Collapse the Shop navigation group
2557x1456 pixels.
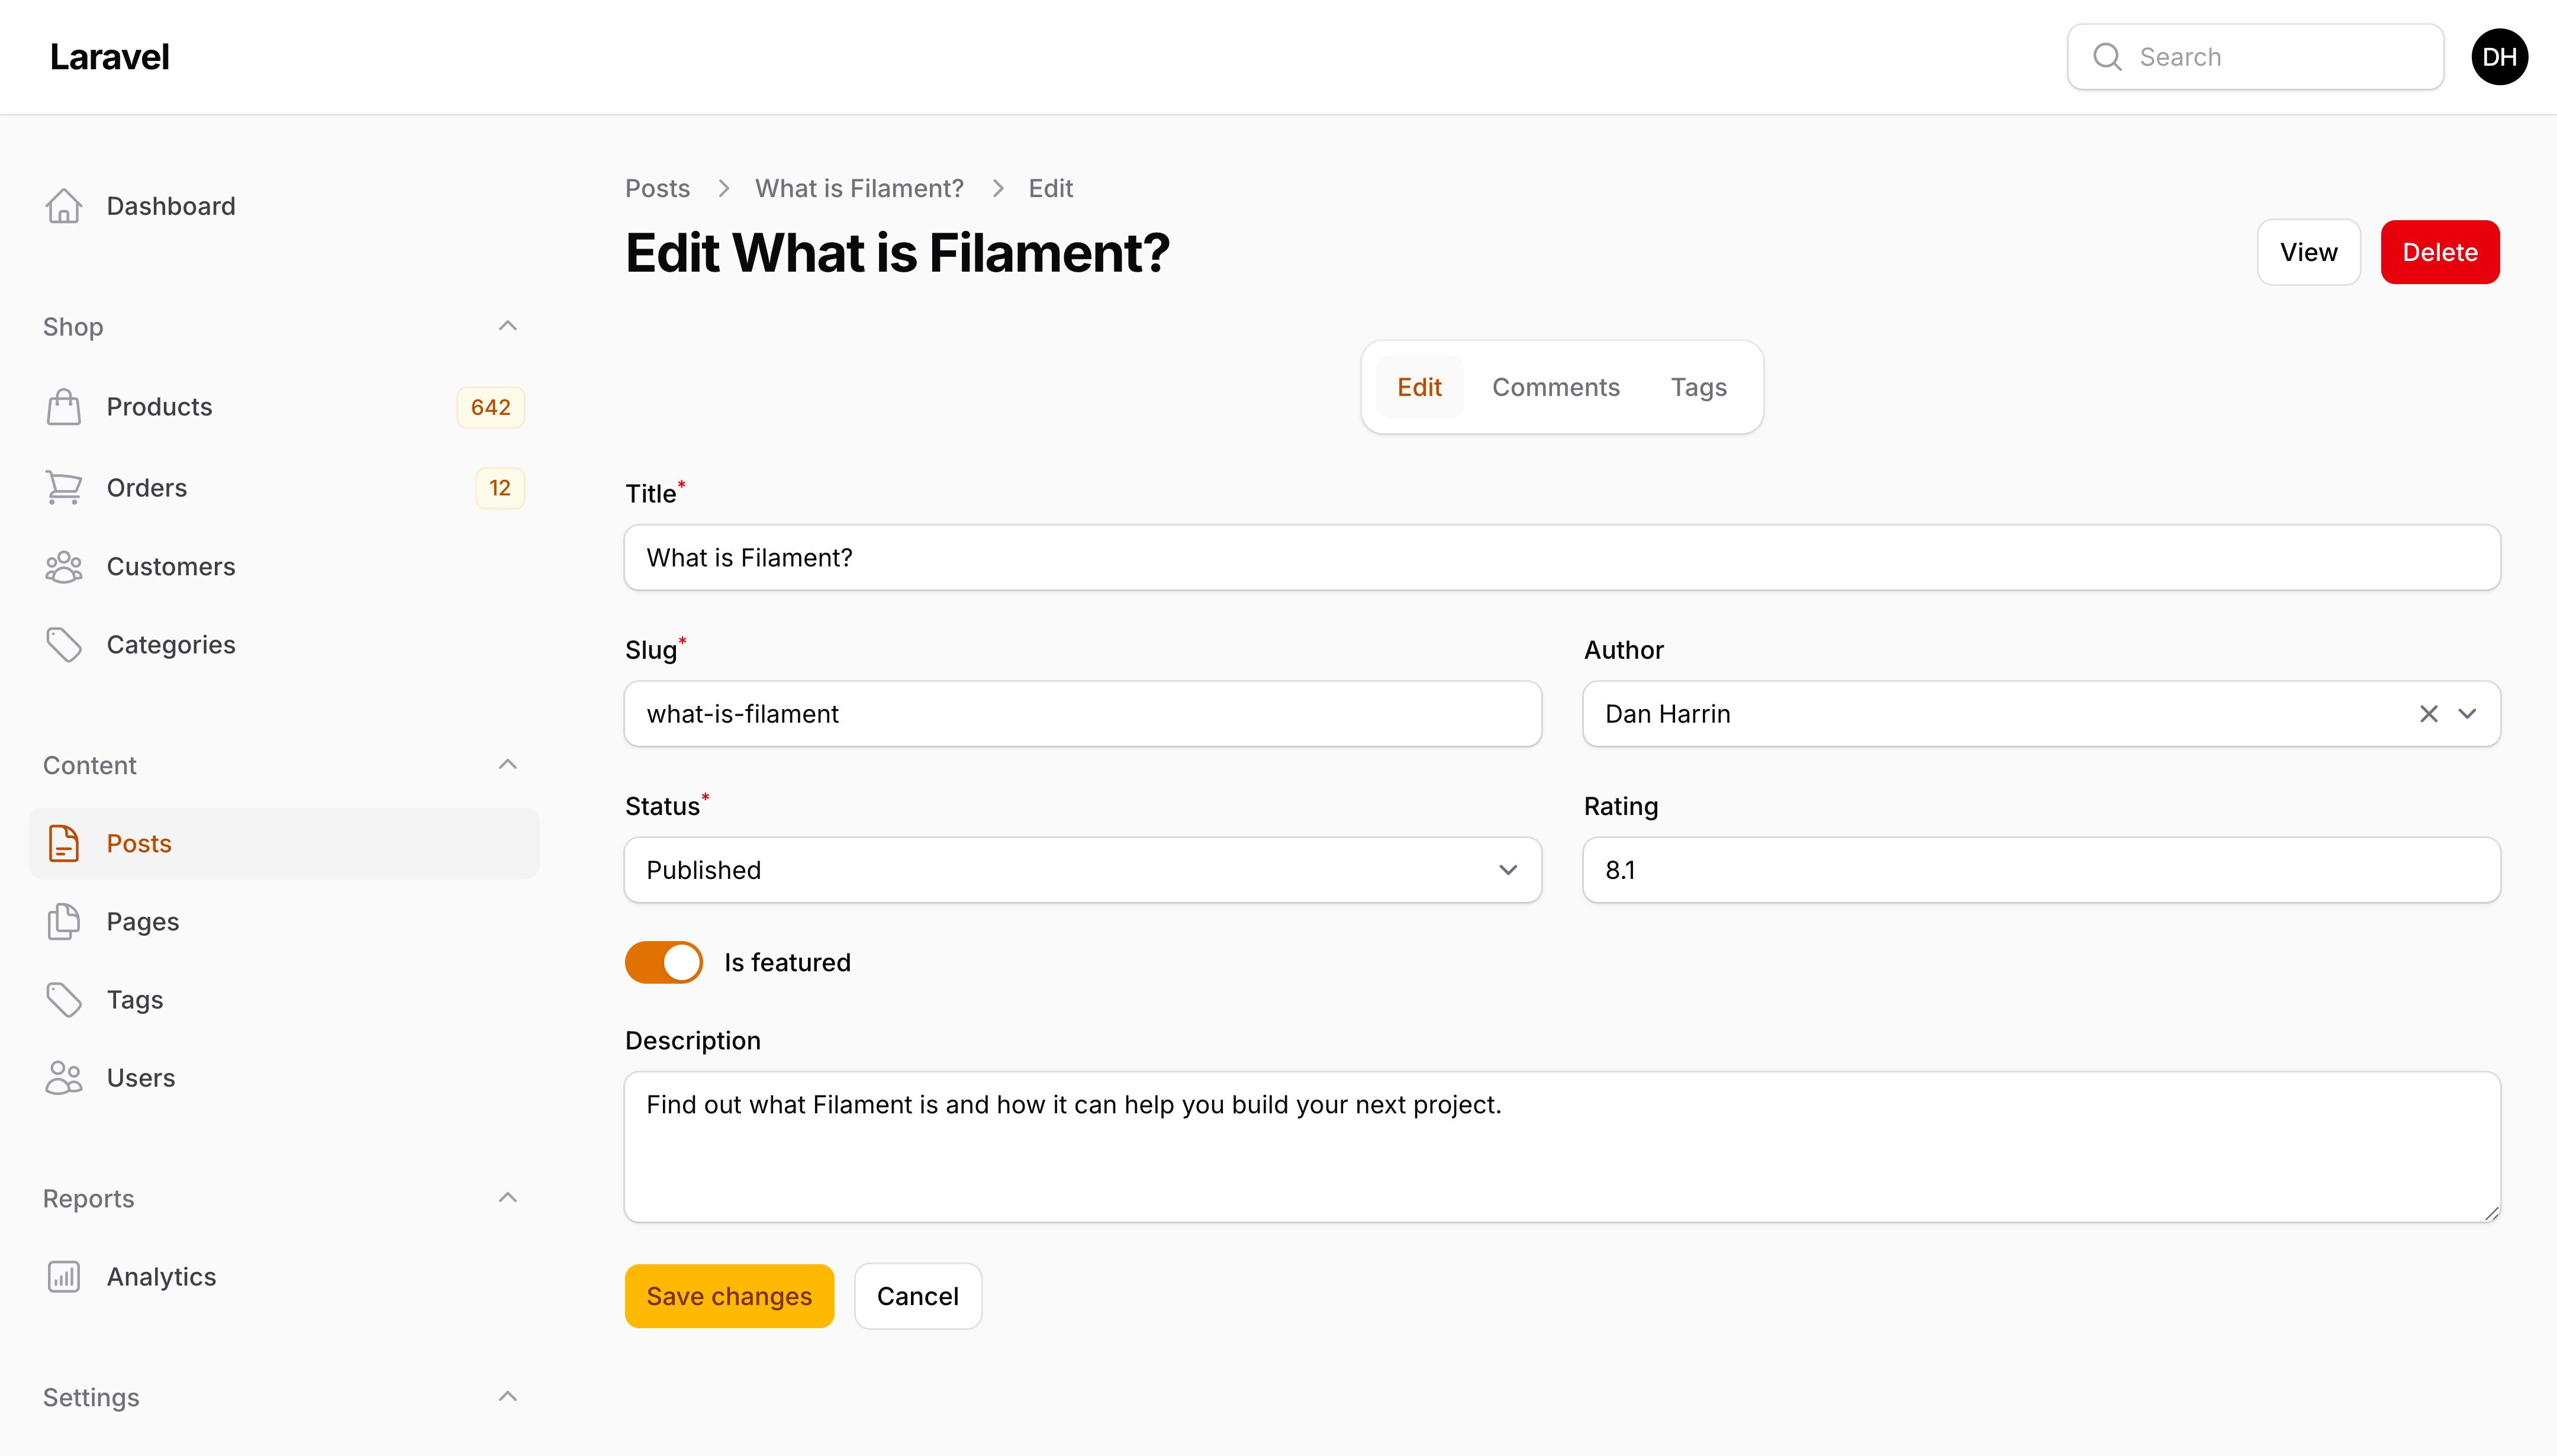tap(508, 326)
